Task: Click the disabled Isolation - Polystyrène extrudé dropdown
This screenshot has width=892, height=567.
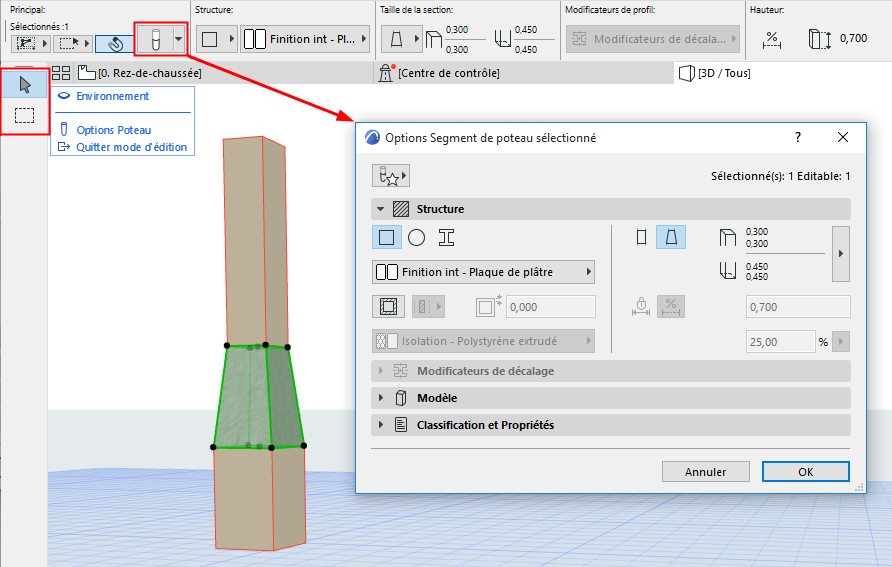Action: click(x=484, y=341)
